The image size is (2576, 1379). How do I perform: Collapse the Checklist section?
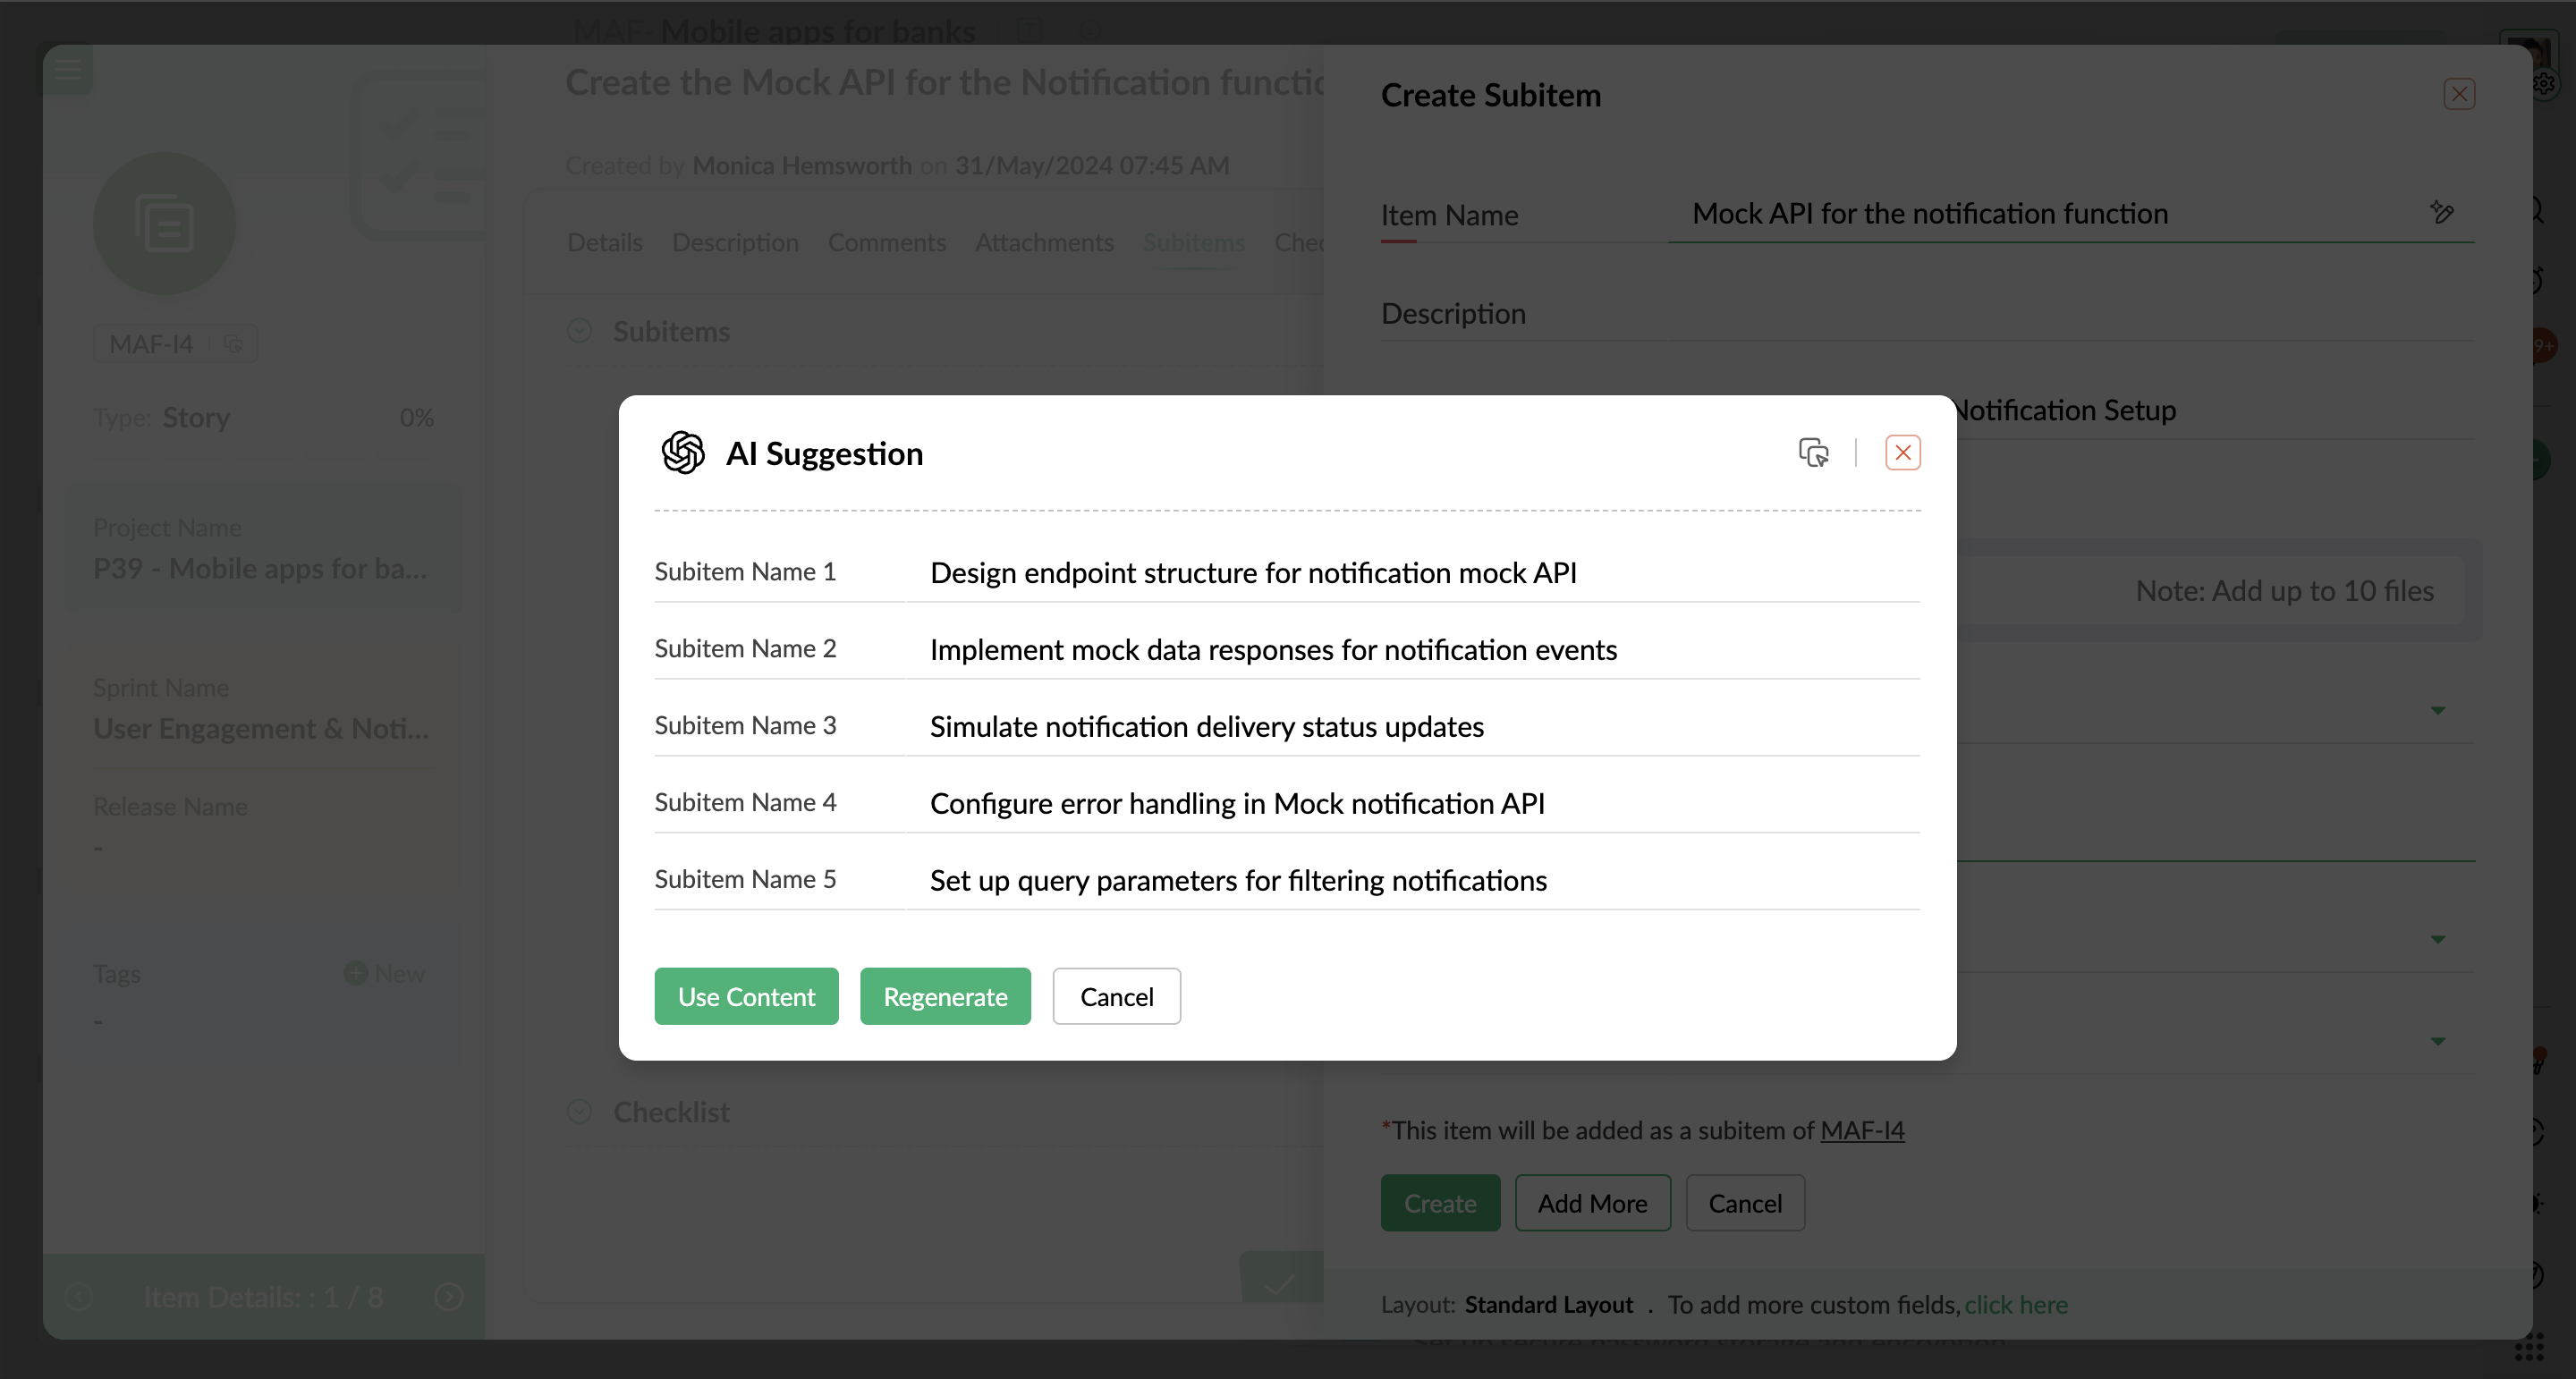(579, 1111)
